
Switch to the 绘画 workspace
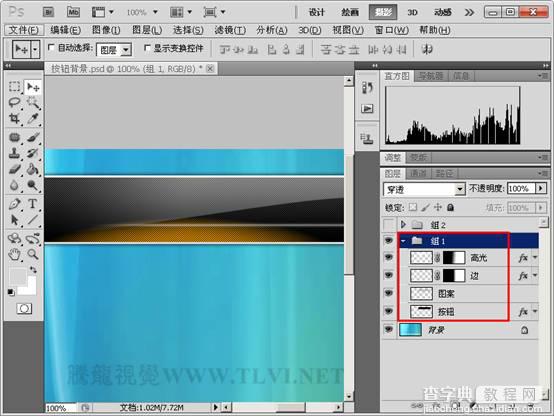coord(350,12)
